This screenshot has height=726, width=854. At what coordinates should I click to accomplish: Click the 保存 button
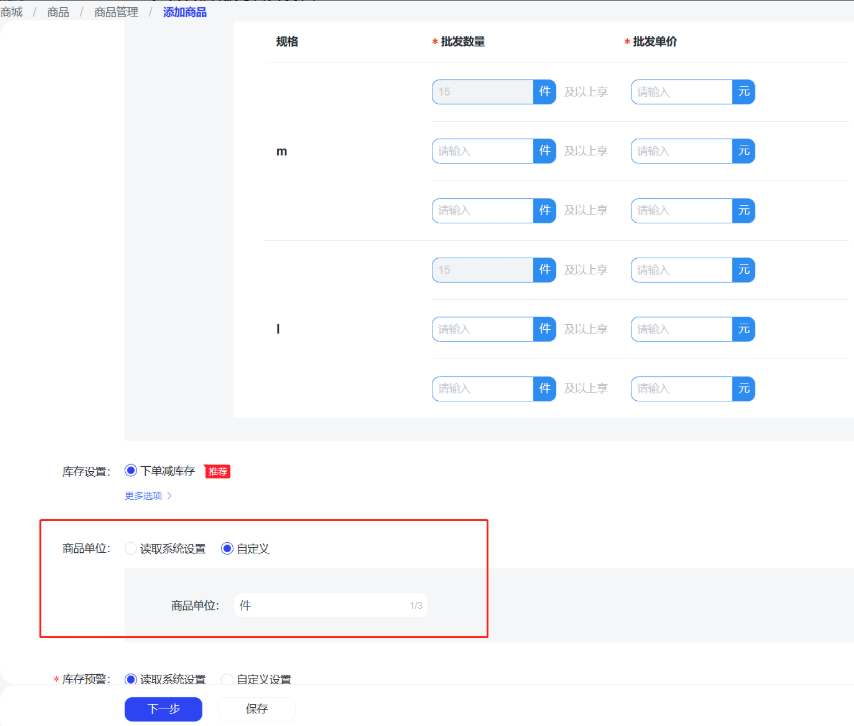(x=257, y=709)
